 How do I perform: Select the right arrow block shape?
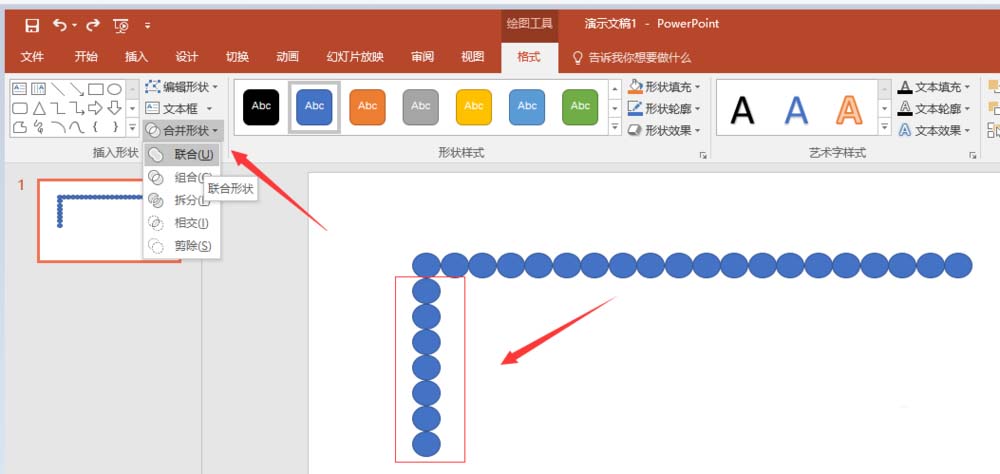(96, 108)
